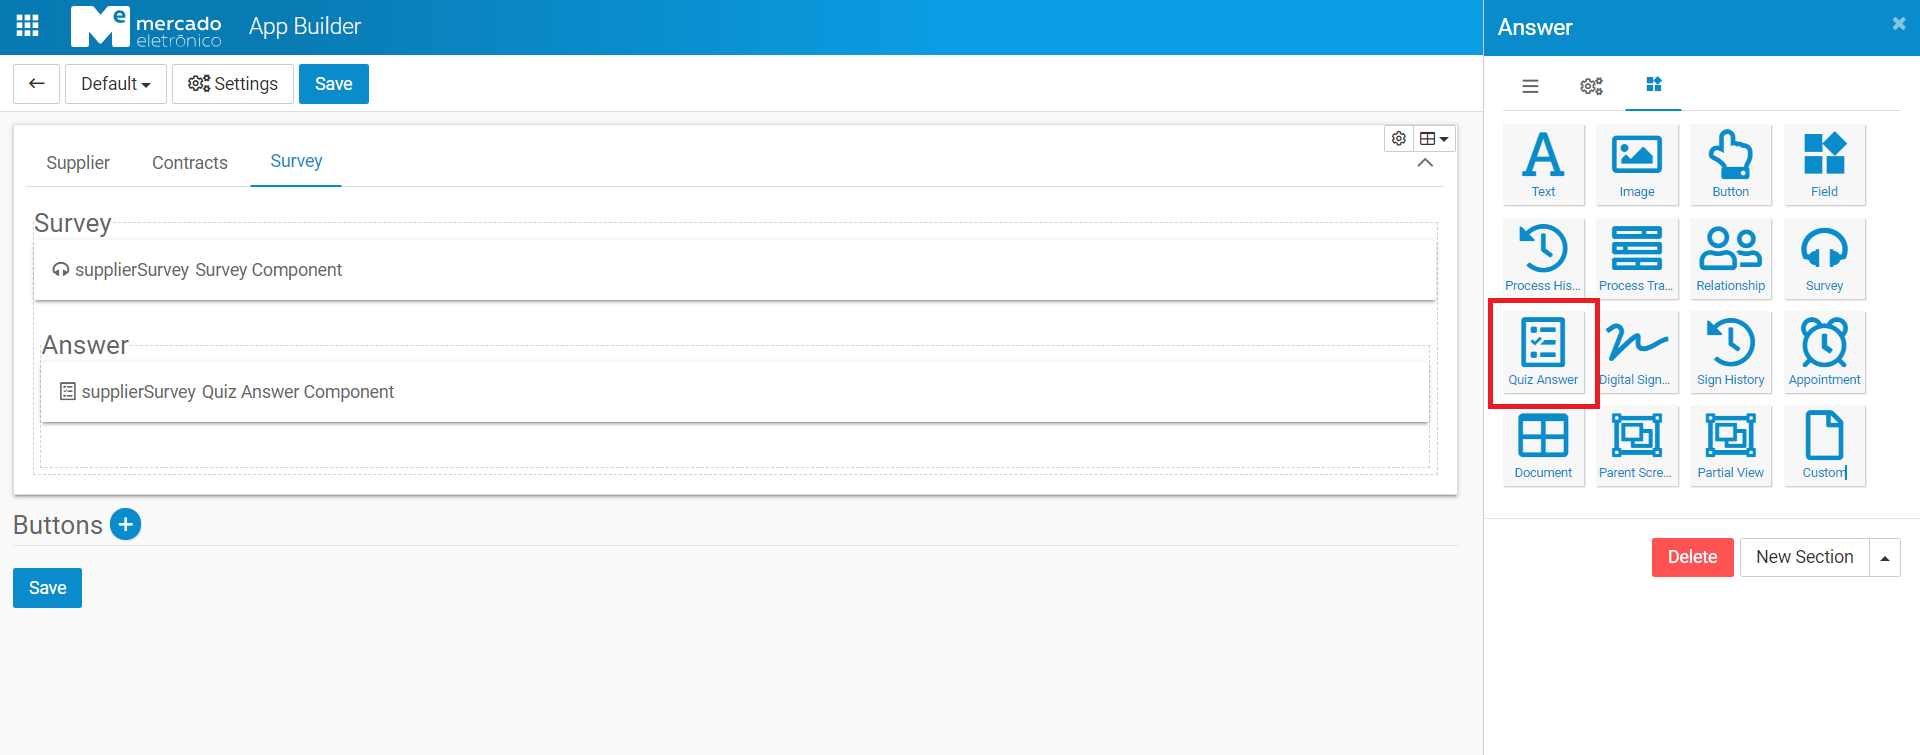Click the red Delete button
1920x755 pixels.
1692,558
